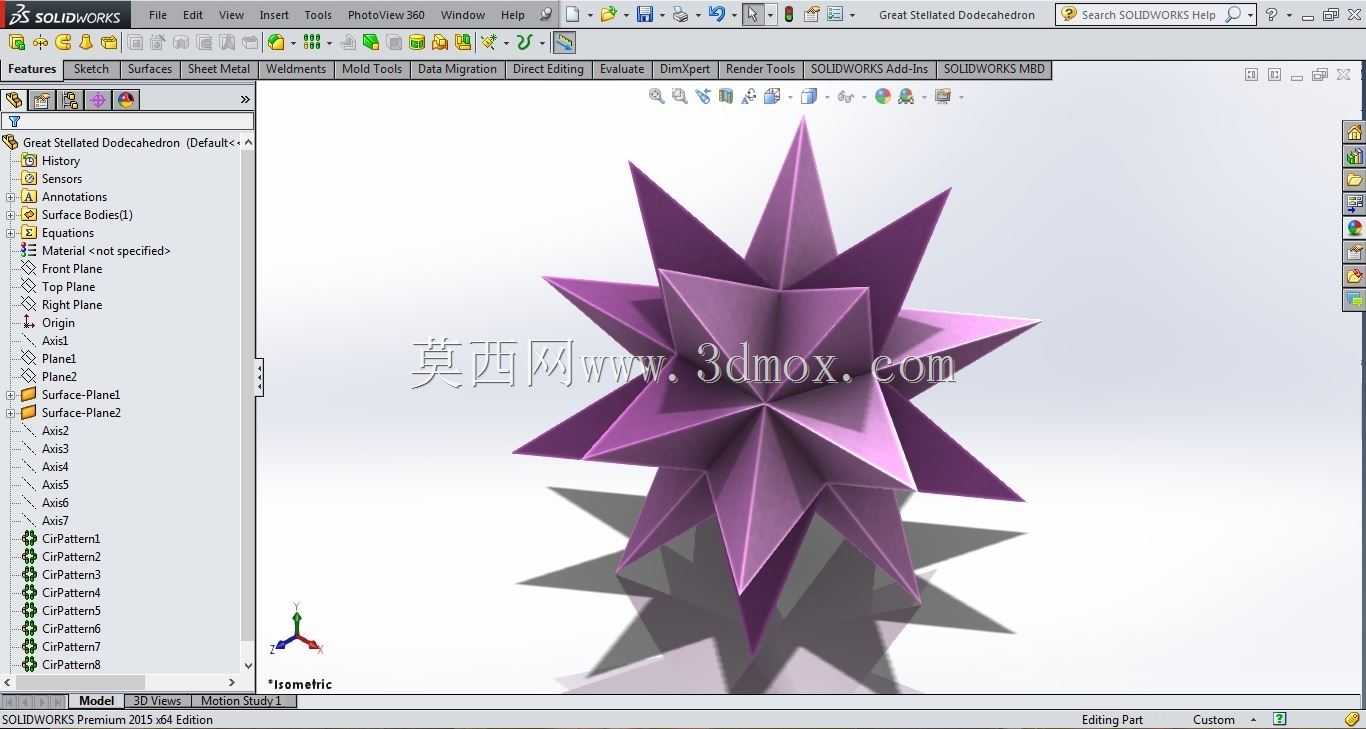The height and width of the screenshot is (729, 1366).
Task: Switch to the Surfaces tab
Action: [x=150, y=69]
